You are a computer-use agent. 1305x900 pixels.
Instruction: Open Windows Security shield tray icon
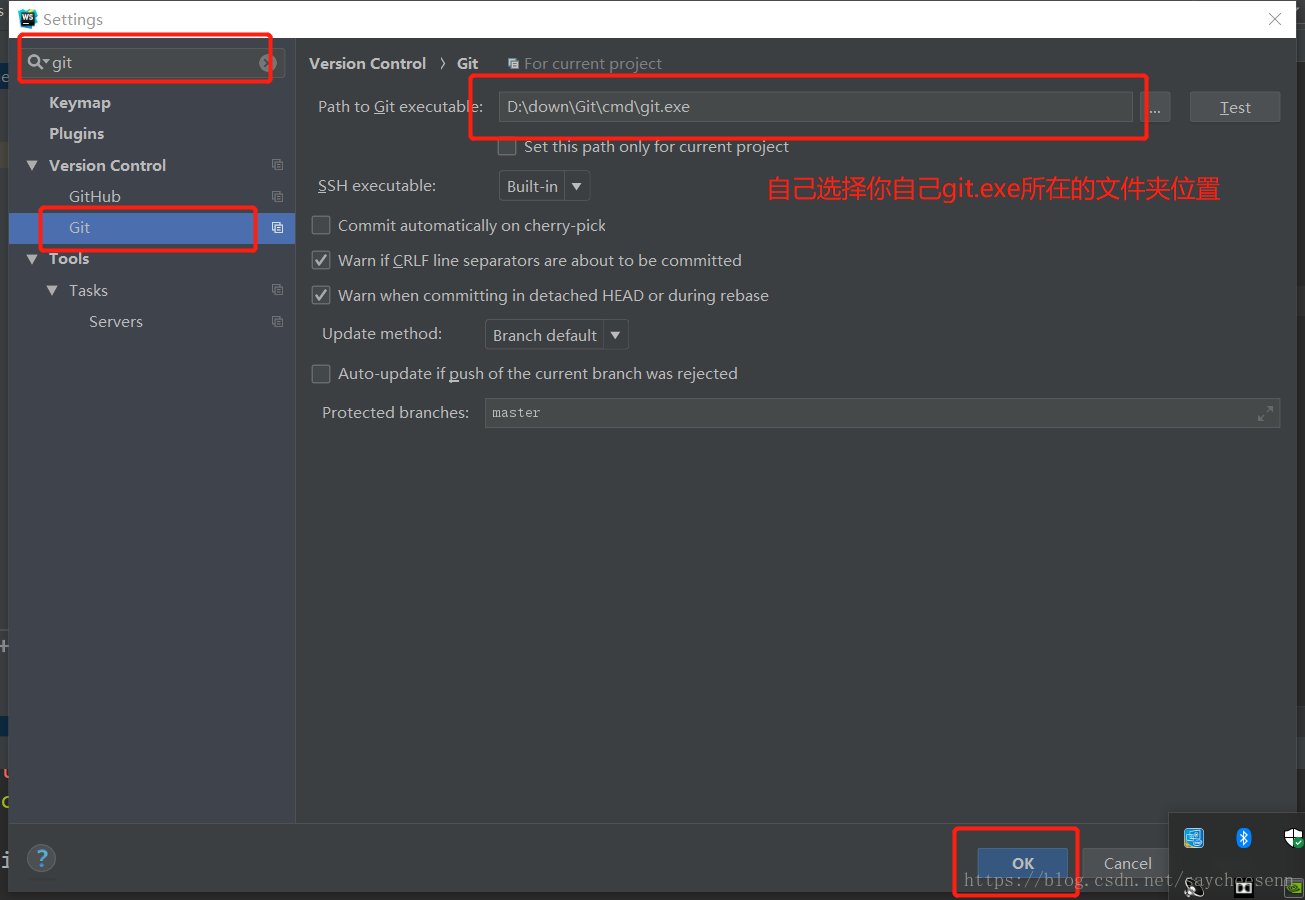point(1293,837)
